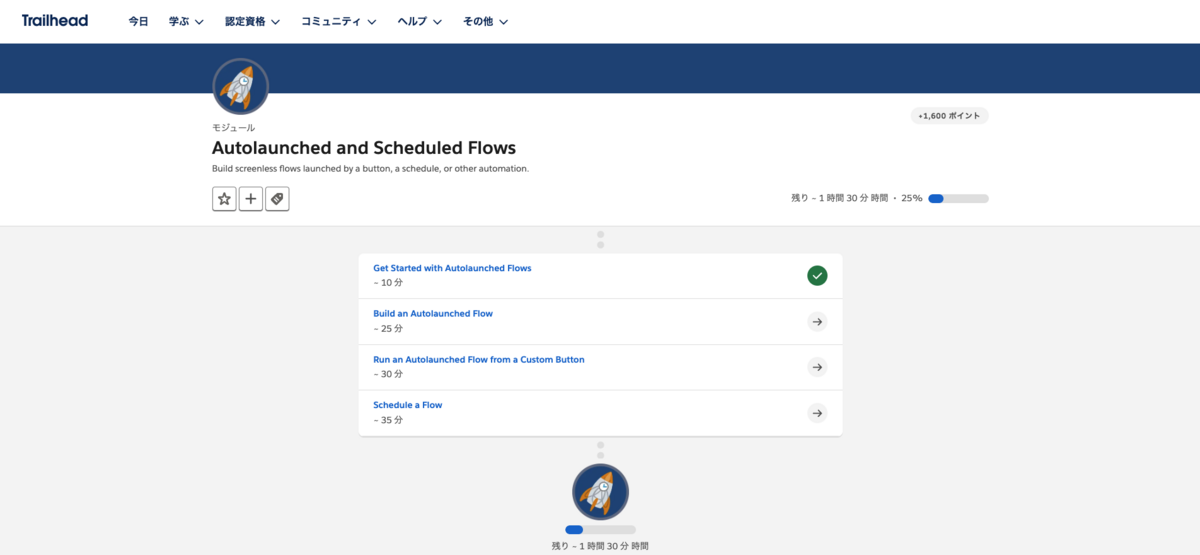1200x555 pixels.
Task: Open Get Started with Autolaunched Flows
Action: click(x=452, y=268)
